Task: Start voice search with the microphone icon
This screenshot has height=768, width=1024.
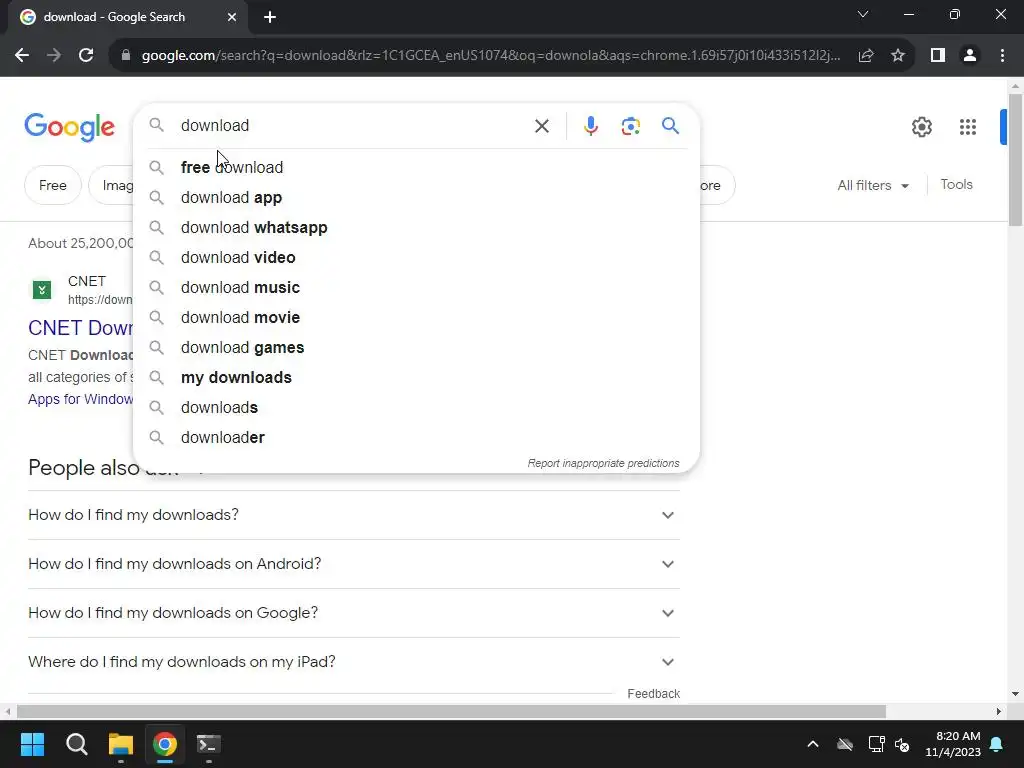Action: [590, 126]
